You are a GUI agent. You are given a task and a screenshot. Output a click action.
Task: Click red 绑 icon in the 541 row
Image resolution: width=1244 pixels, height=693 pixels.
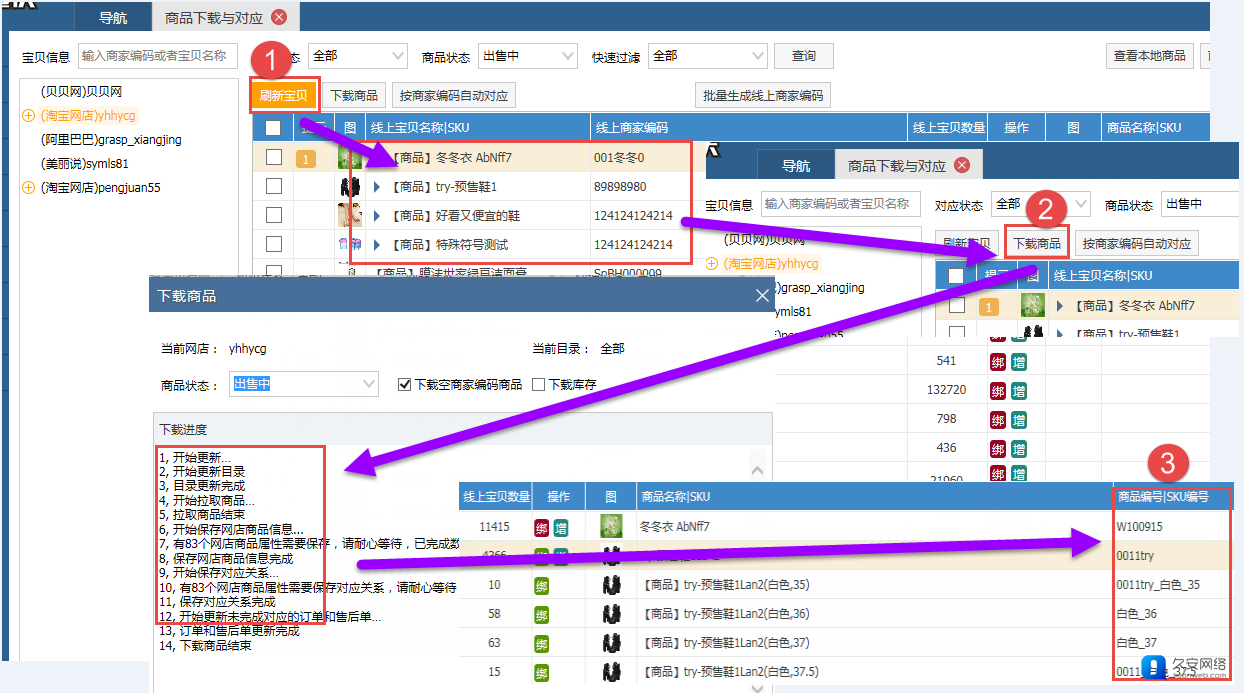pyautogui.click(x=997, y=362)
